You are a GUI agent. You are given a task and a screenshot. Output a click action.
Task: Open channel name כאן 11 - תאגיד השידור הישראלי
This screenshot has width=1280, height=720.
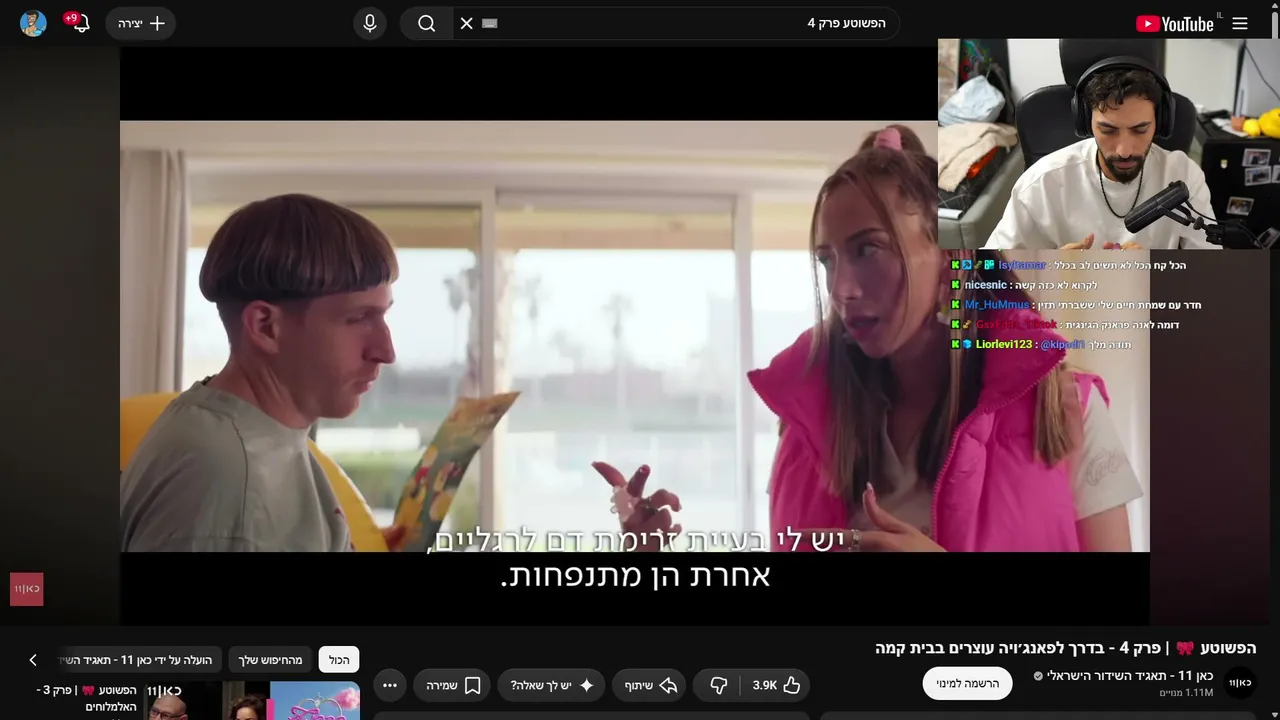pyautogui.click(x=1130, y=676)
